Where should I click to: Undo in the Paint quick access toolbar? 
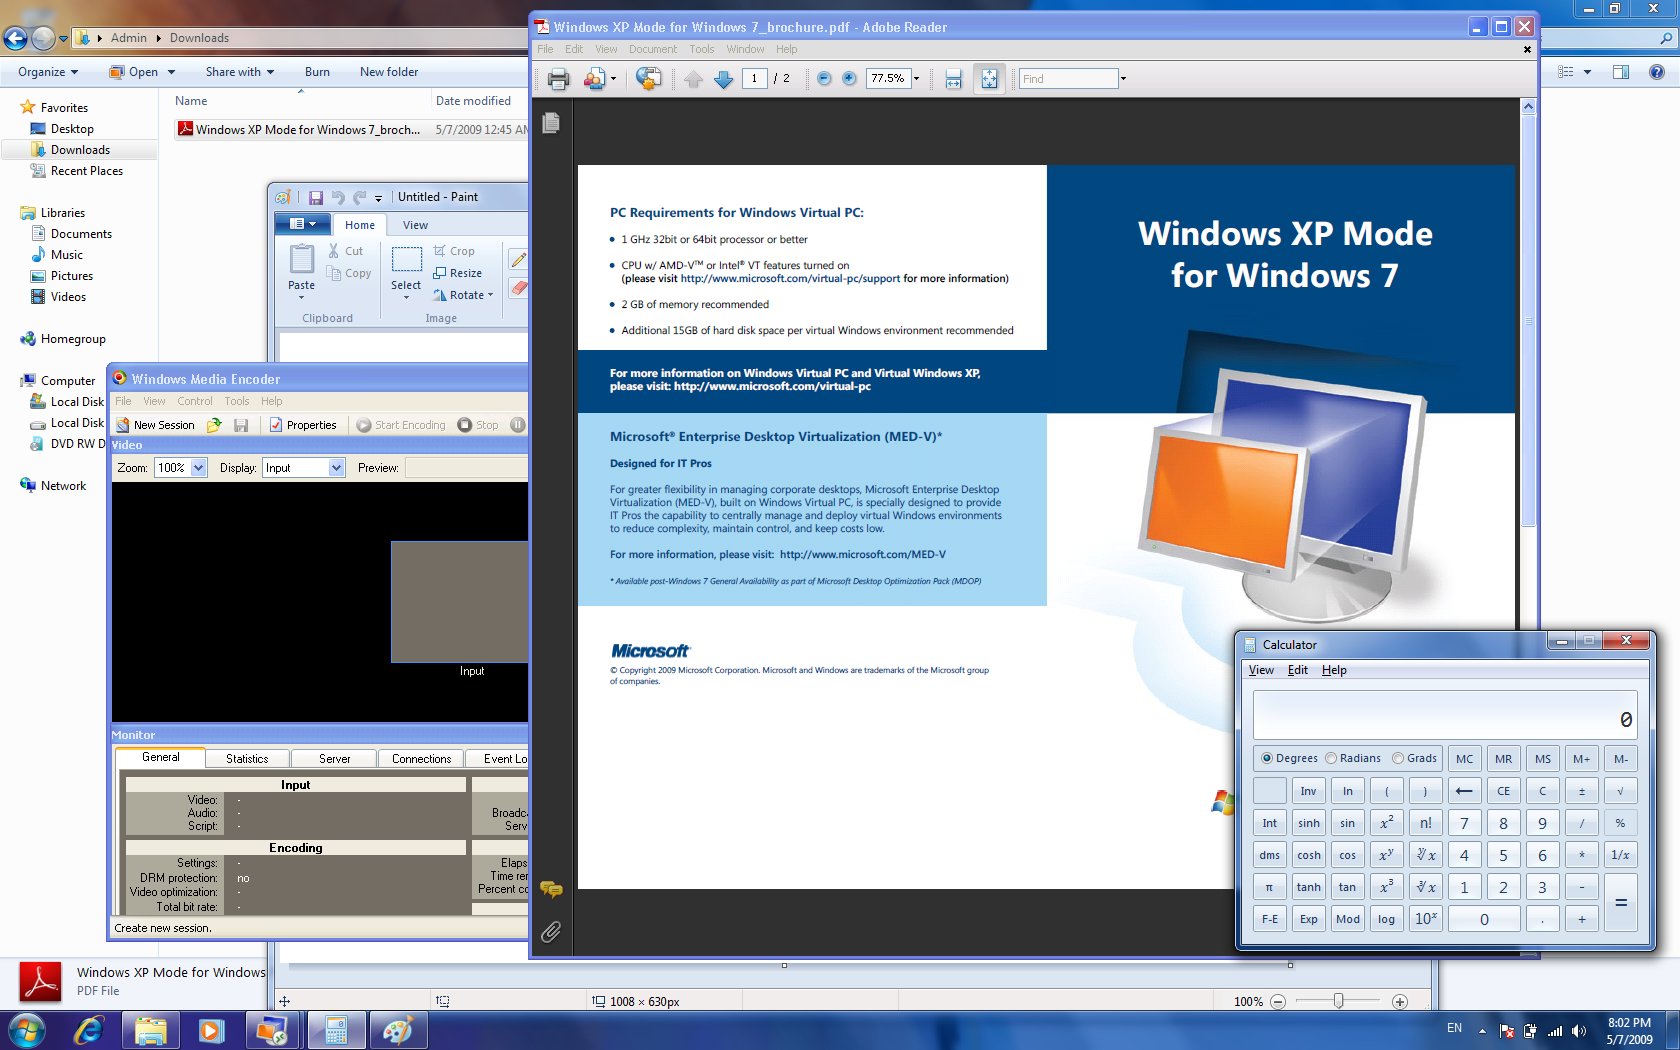tap(338, 197)
